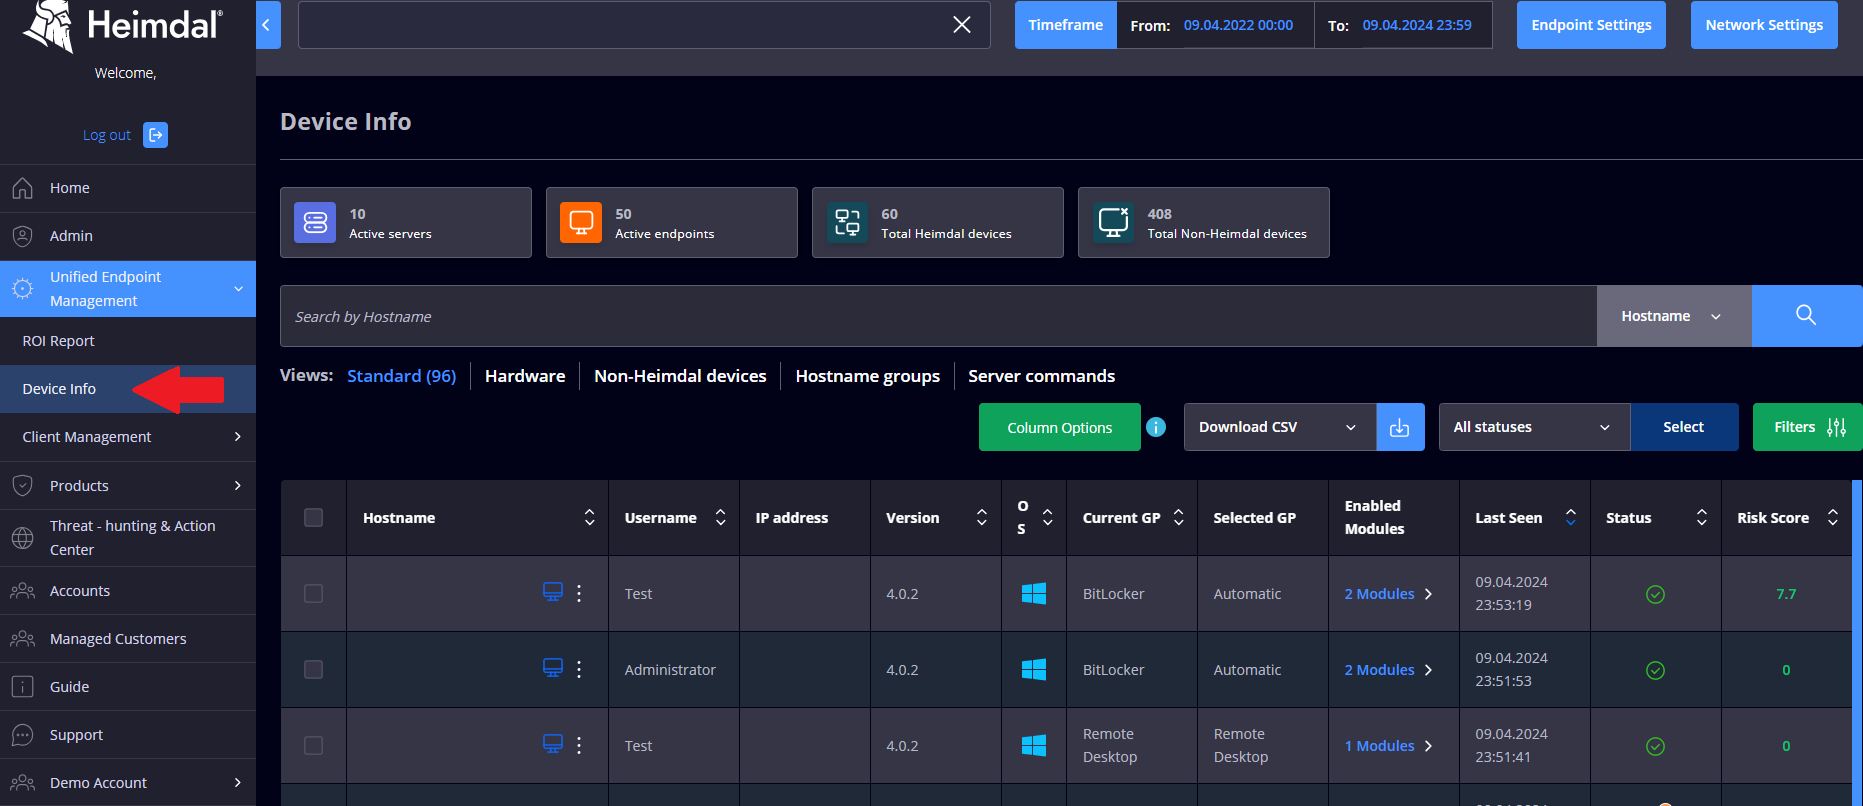Sort table by Hostname column

pos(589,518)
